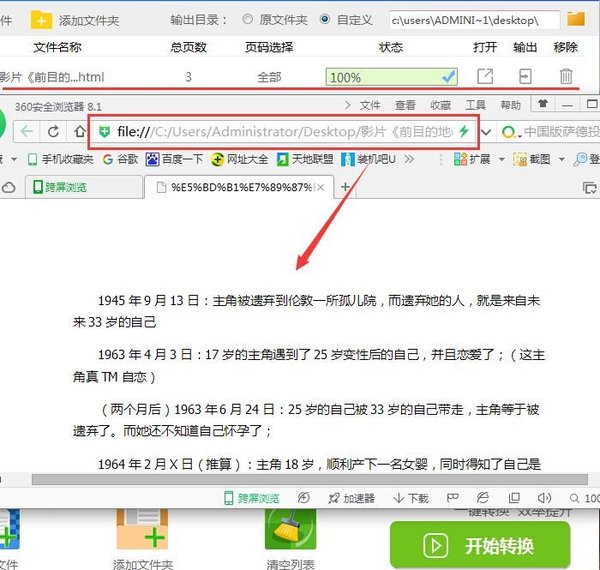Click the zoom magnifier in status bar
600x570 pixels.
pos(574,498)
